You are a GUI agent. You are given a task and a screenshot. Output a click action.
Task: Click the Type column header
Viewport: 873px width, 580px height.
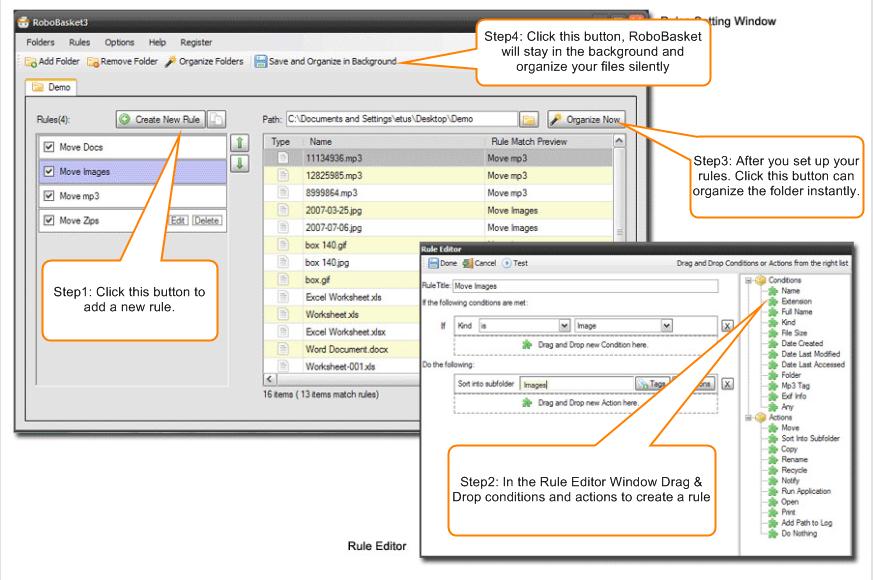point(283,142)
